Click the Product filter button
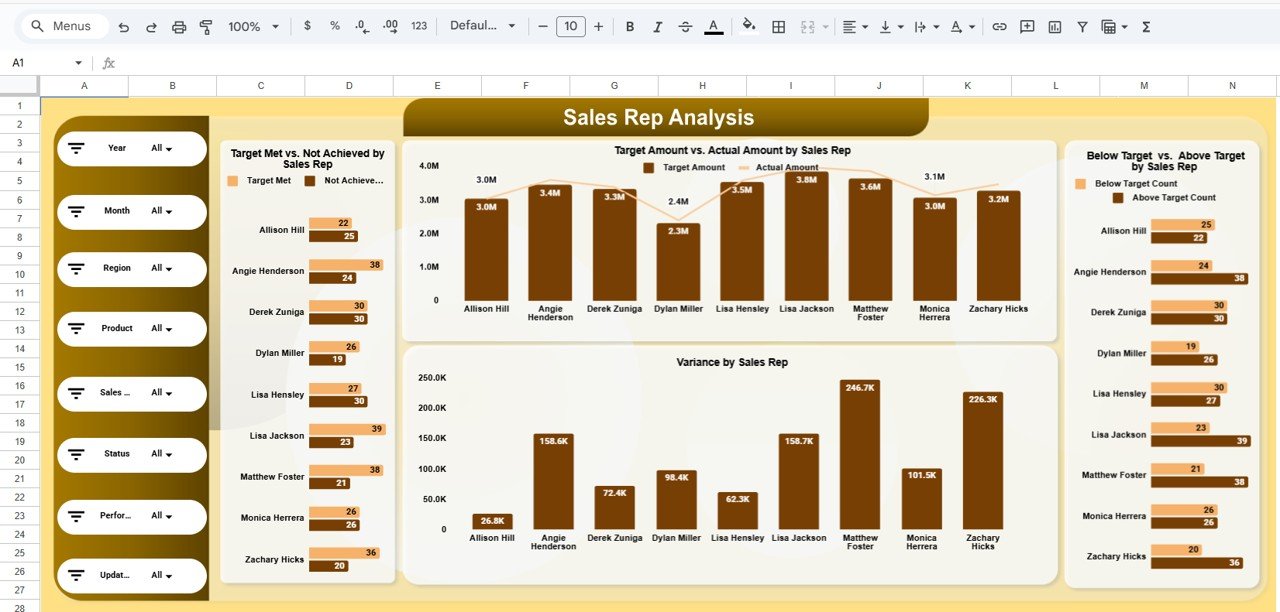 pyautogui.click(x=131, y=328)
